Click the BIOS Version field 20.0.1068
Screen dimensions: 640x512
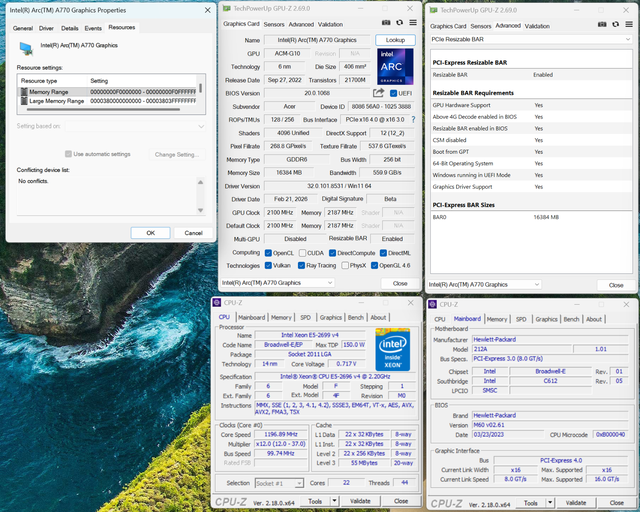point(317,93)
